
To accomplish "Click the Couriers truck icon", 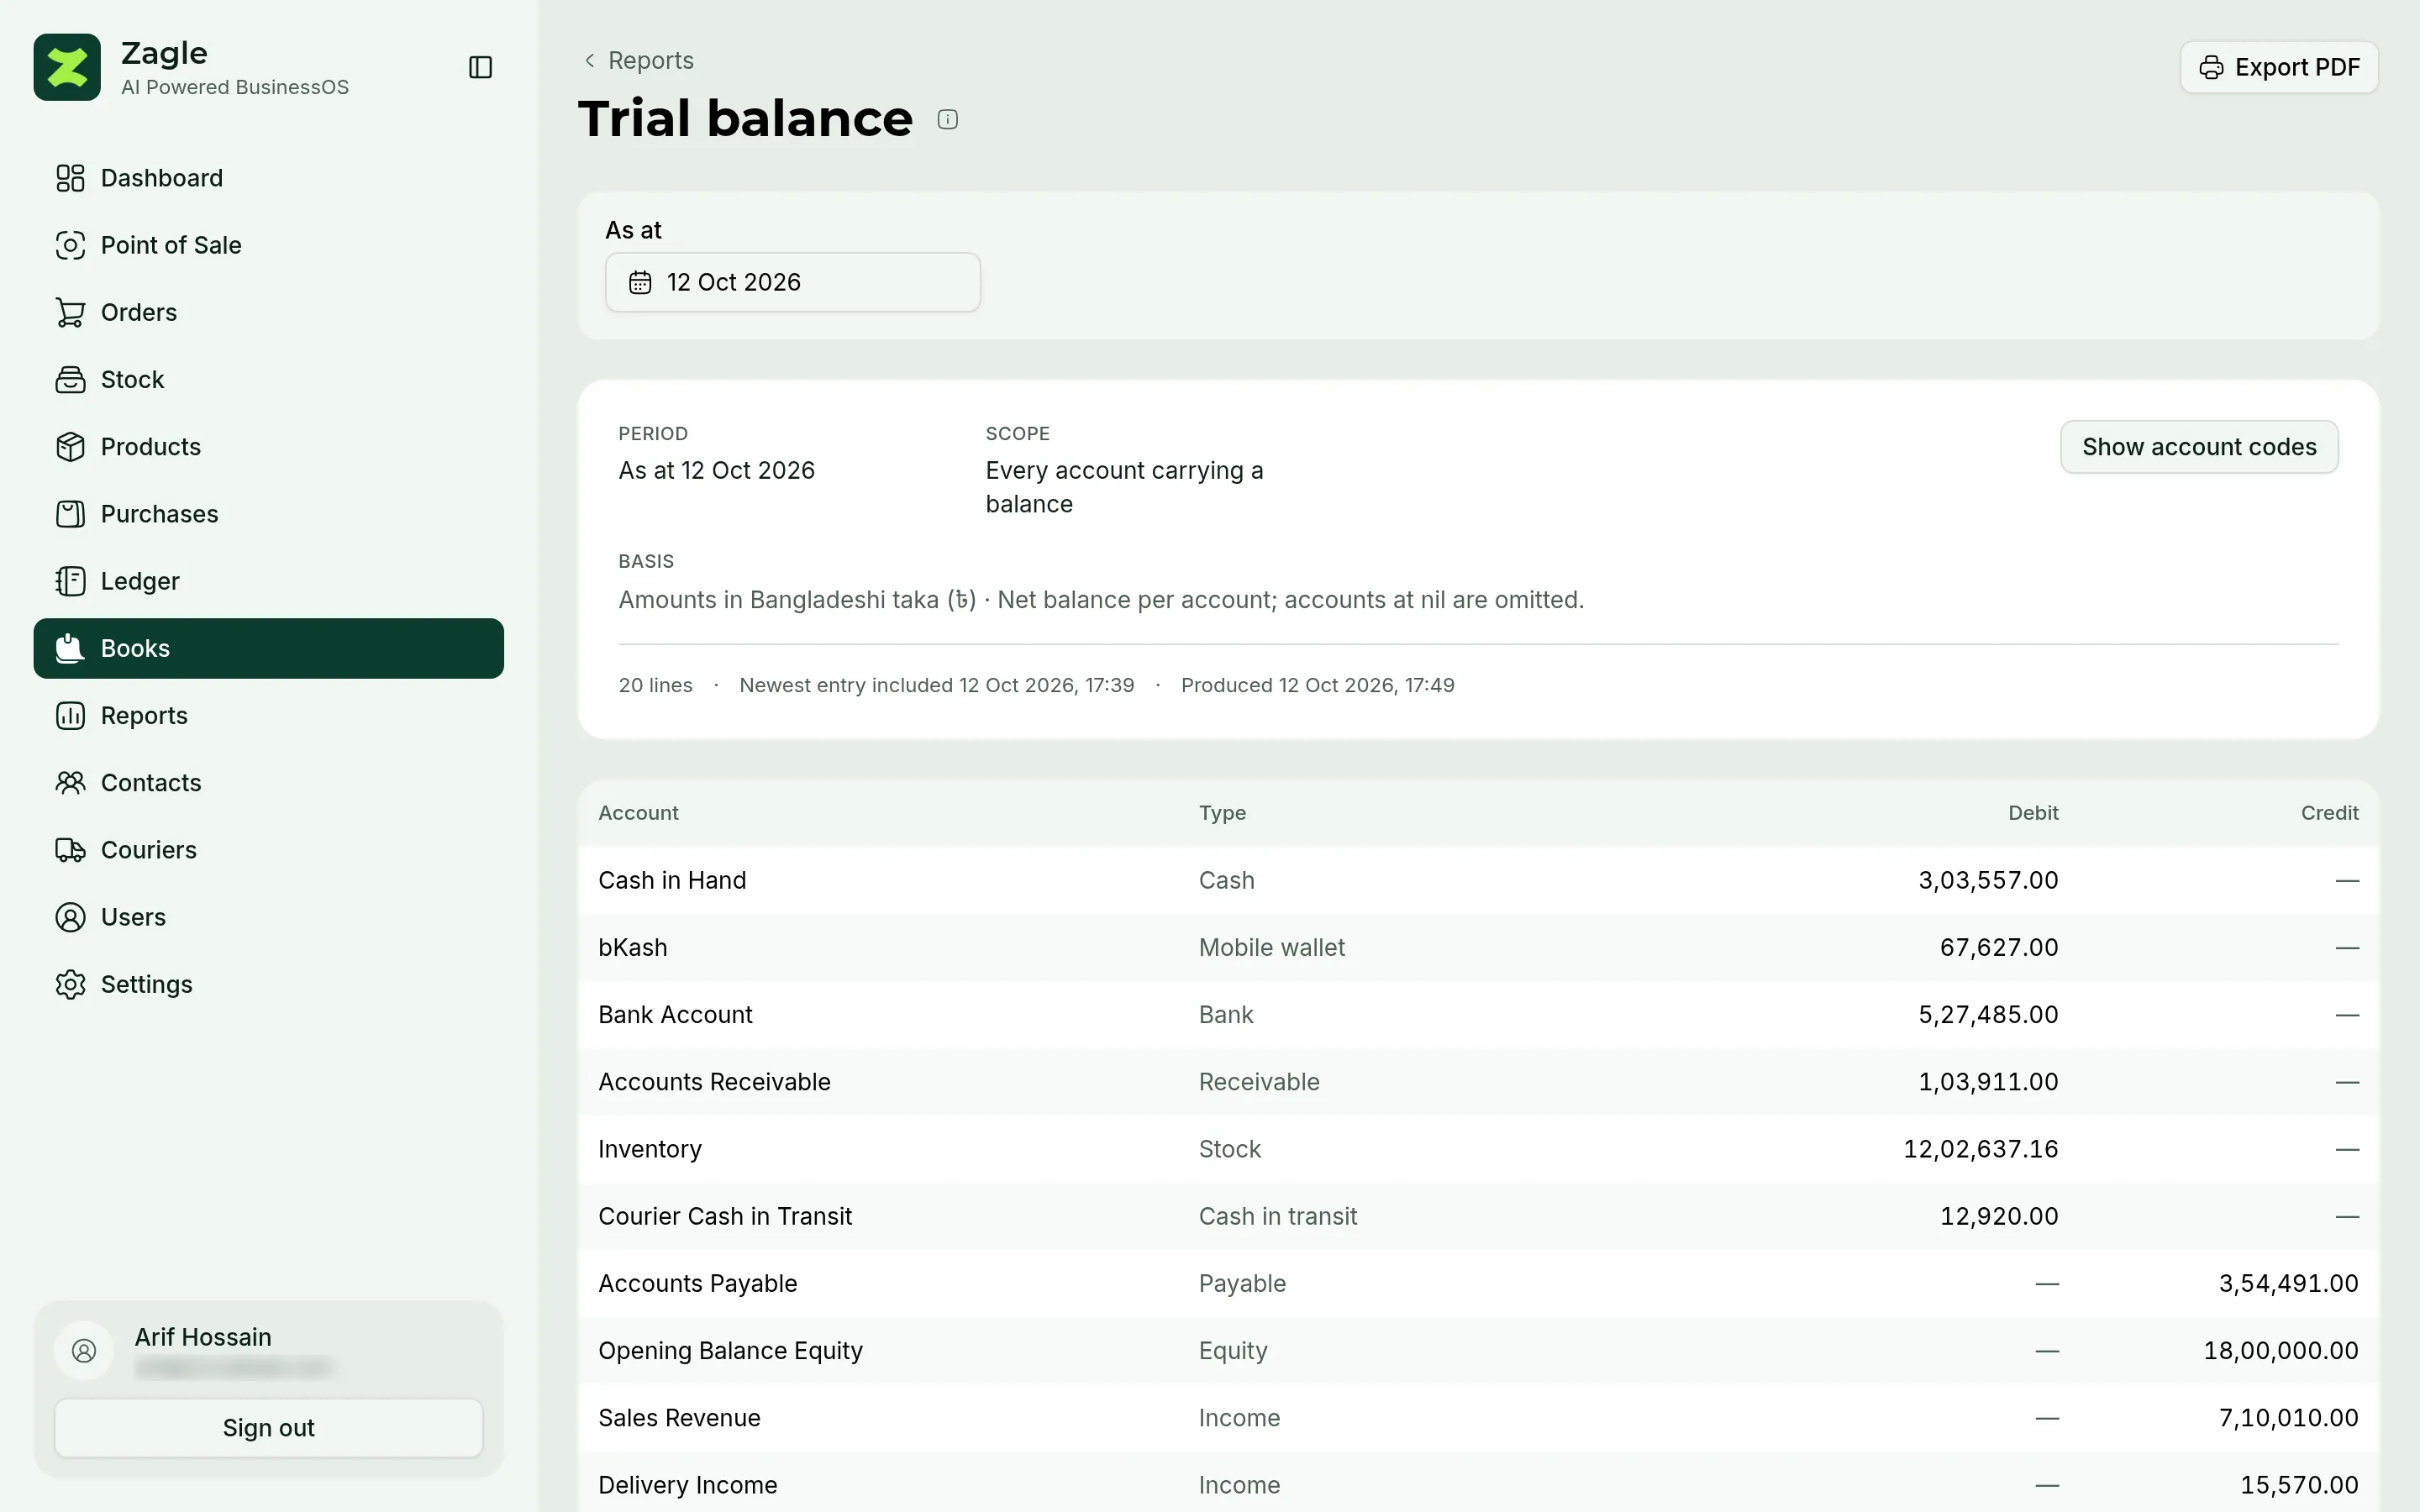I will click(x=70, y=850).
